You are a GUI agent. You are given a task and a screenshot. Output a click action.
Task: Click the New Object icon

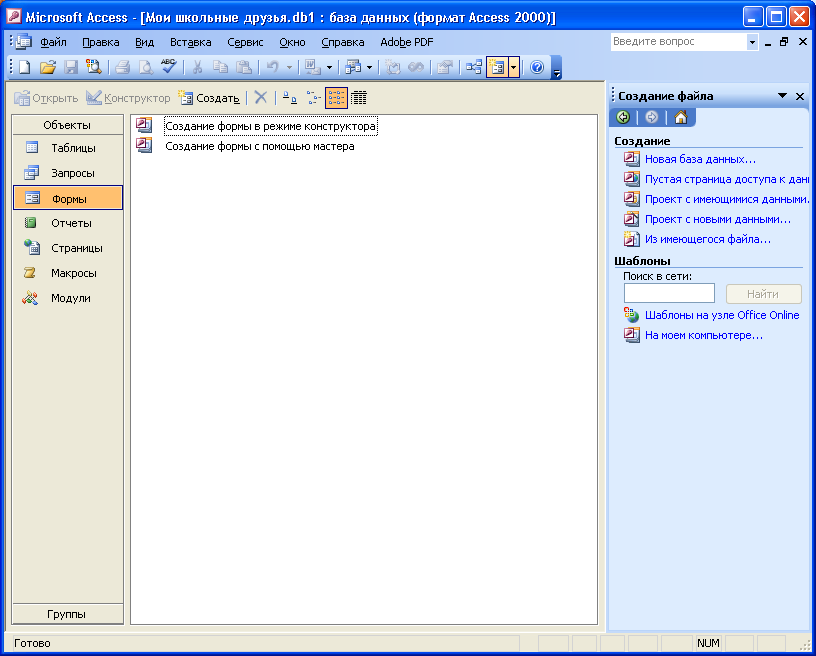point(497,67)
